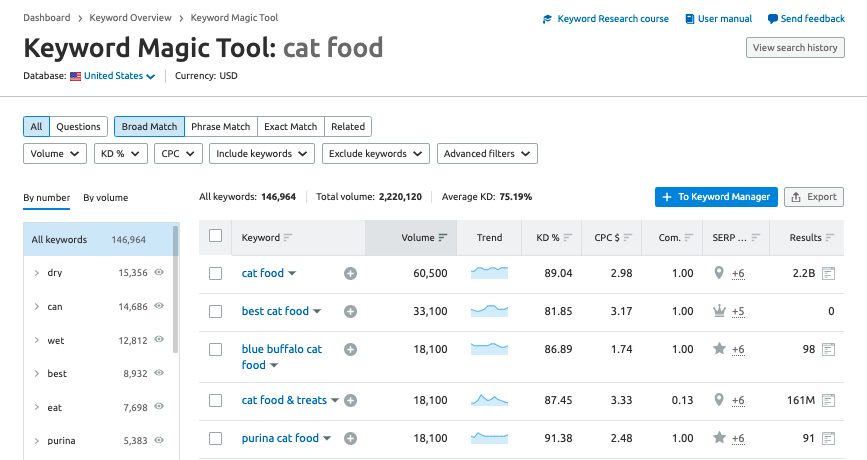Toggle eye icon for 'eat' group

(159, 406)
